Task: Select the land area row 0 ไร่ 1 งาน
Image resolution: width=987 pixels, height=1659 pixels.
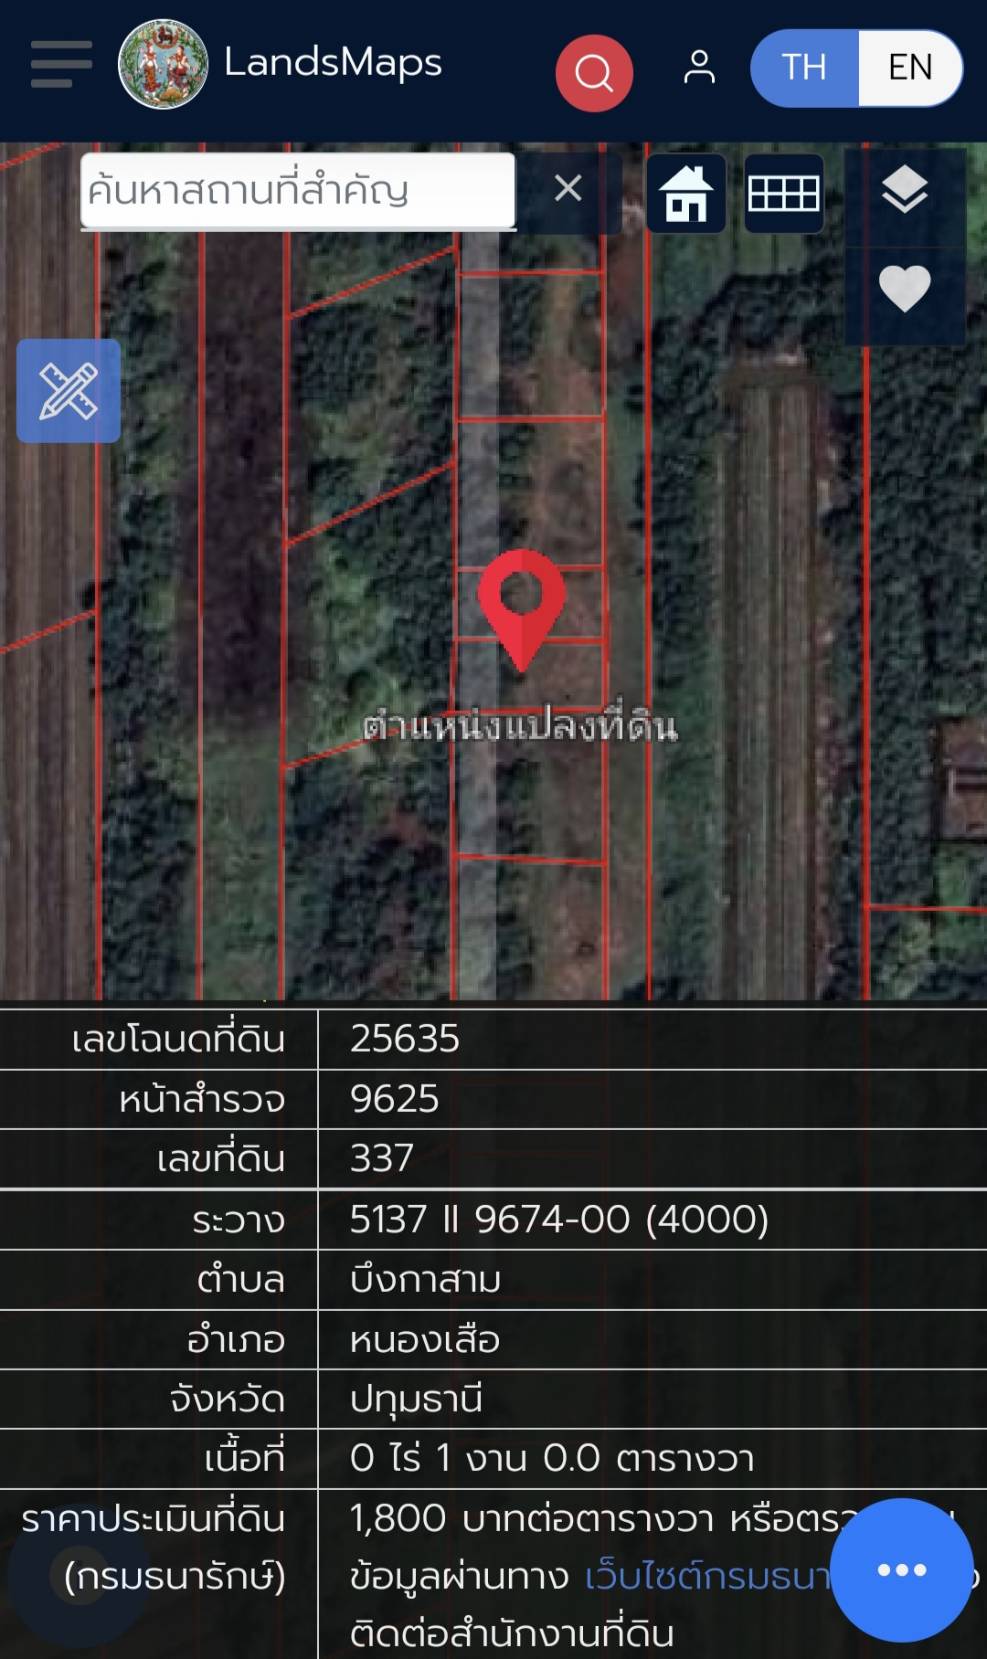Action: pos(493,1459)
